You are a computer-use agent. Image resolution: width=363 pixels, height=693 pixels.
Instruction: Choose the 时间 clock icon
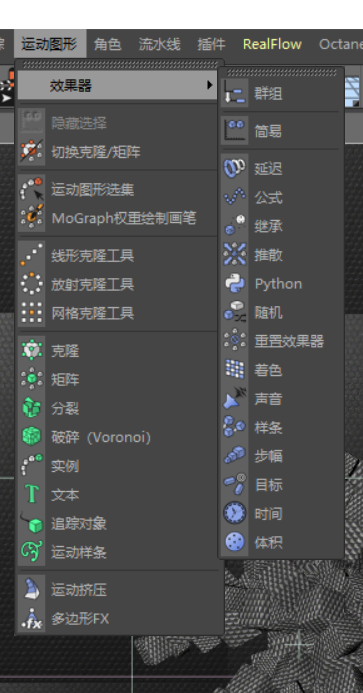[x=235, y=514]
